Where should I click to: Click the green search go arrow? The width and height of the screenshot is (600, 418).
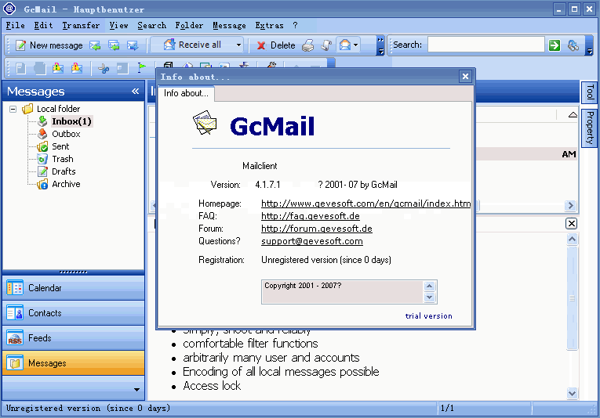[553, 45]
